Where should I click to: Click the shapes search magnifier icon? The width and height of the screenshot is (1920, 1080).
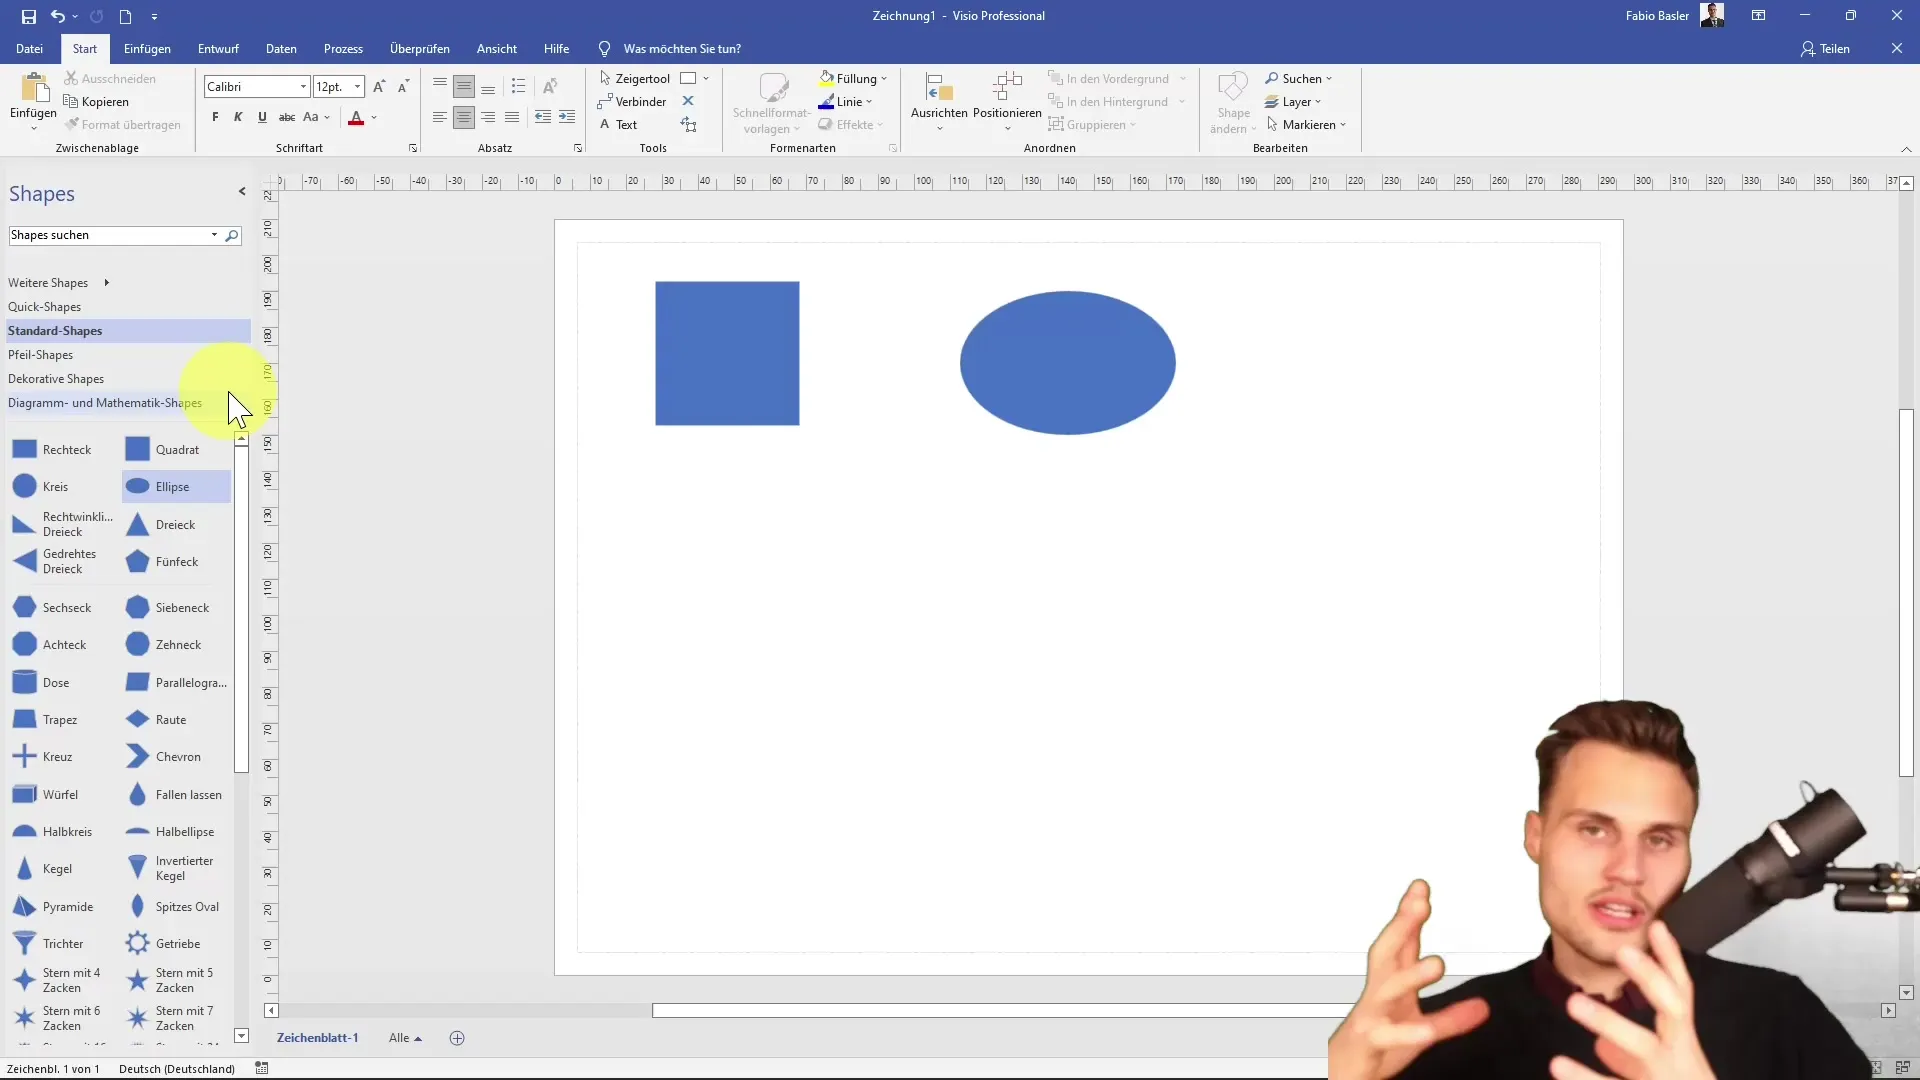232,235
